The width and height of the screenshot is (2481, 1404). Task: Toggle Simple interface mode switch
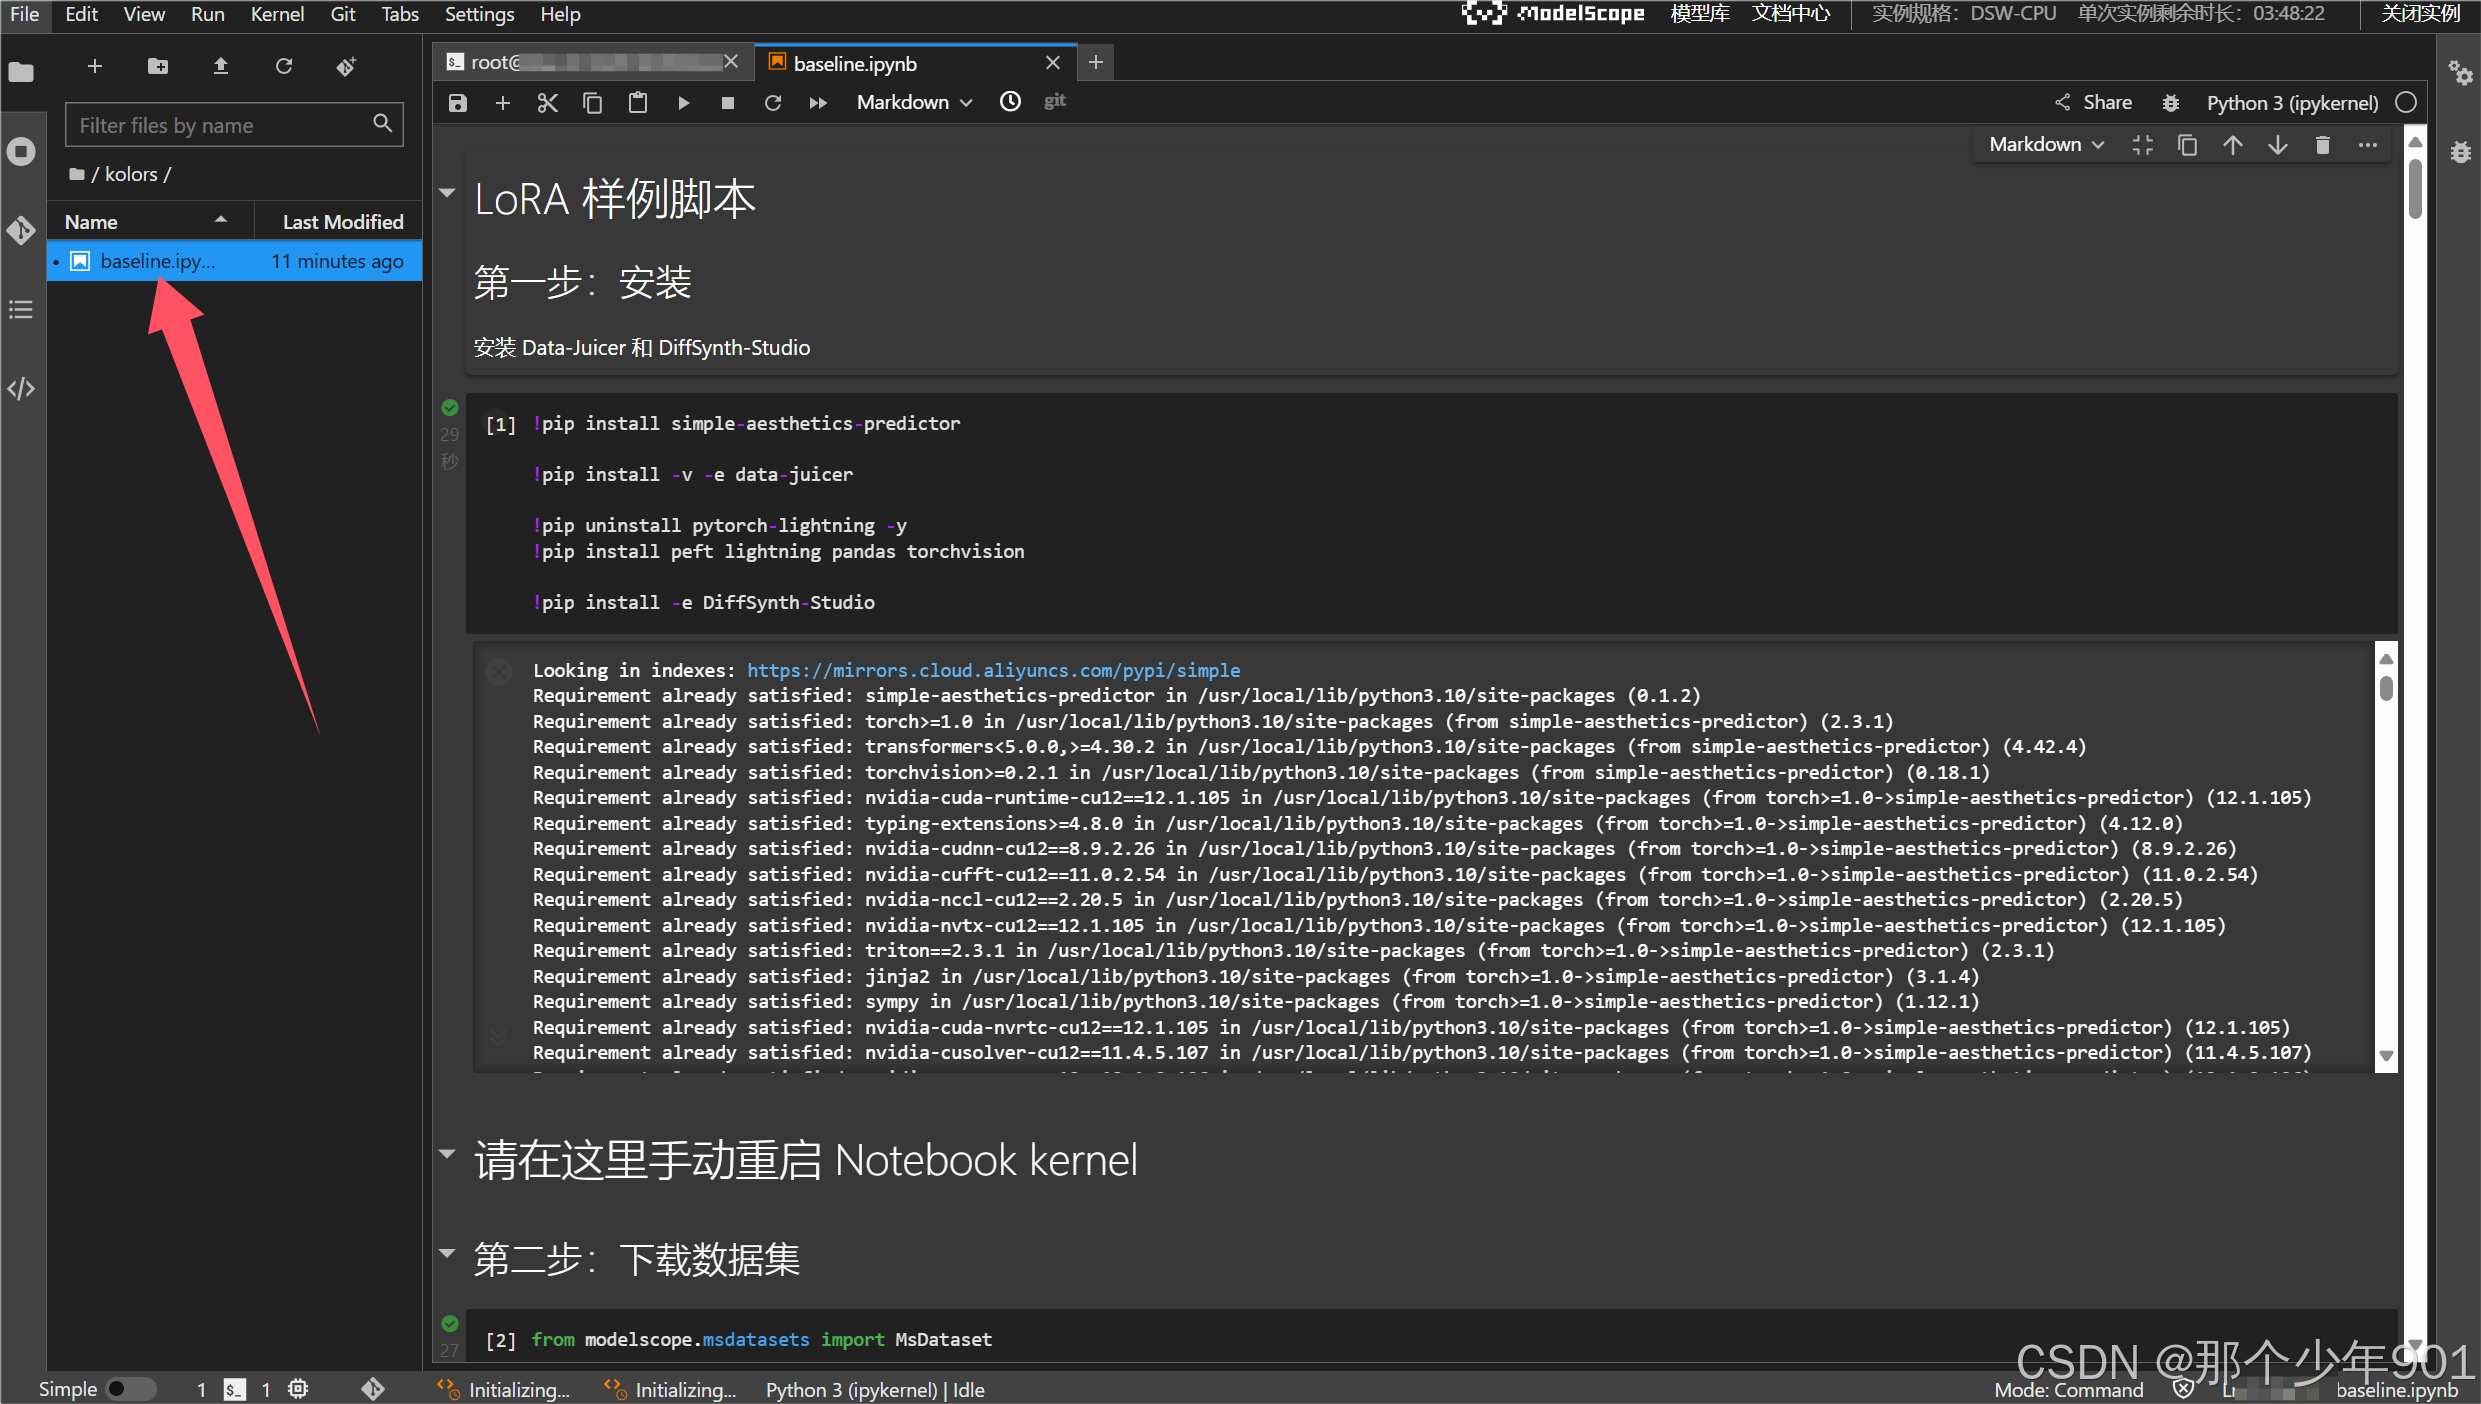tap(130, 1389)
